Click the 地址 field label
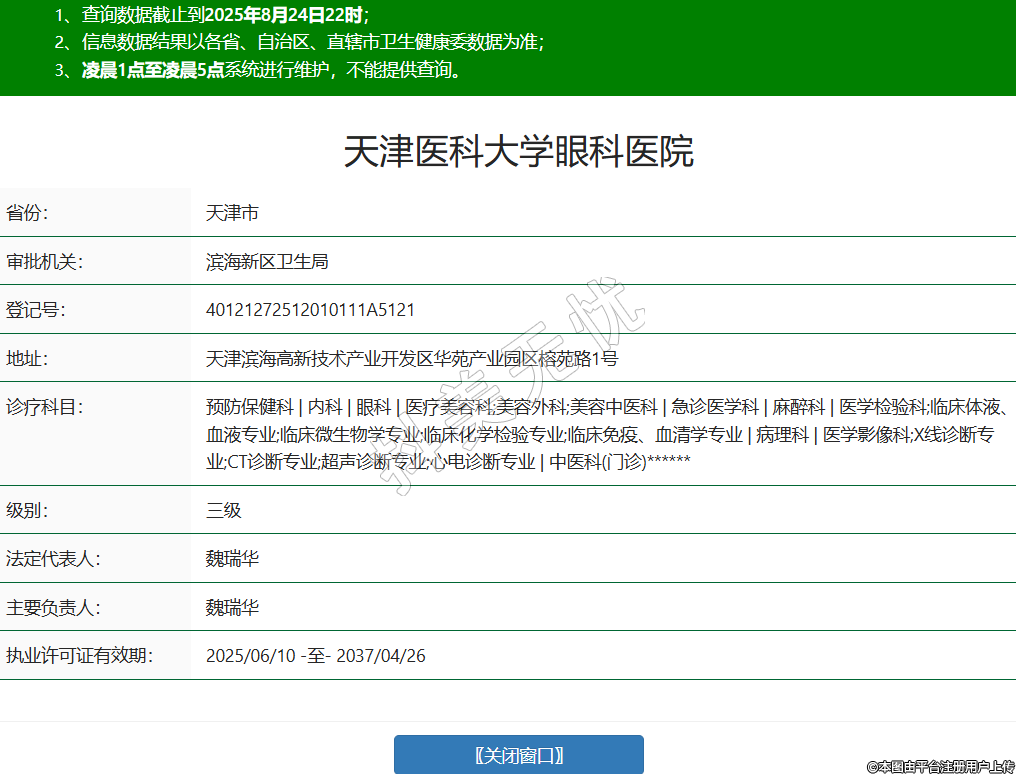 (28, 359)
